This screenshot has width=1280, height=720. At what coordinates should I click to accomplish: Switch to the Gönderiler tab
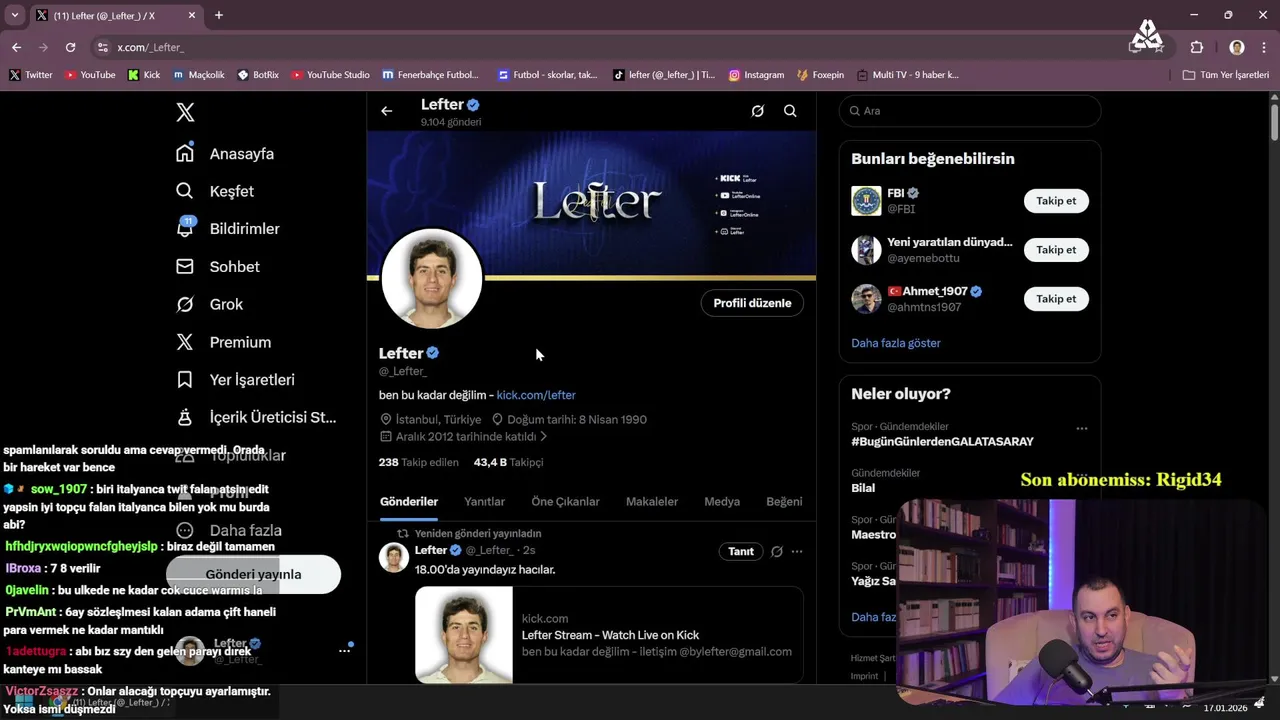click(x=409, y=501)
